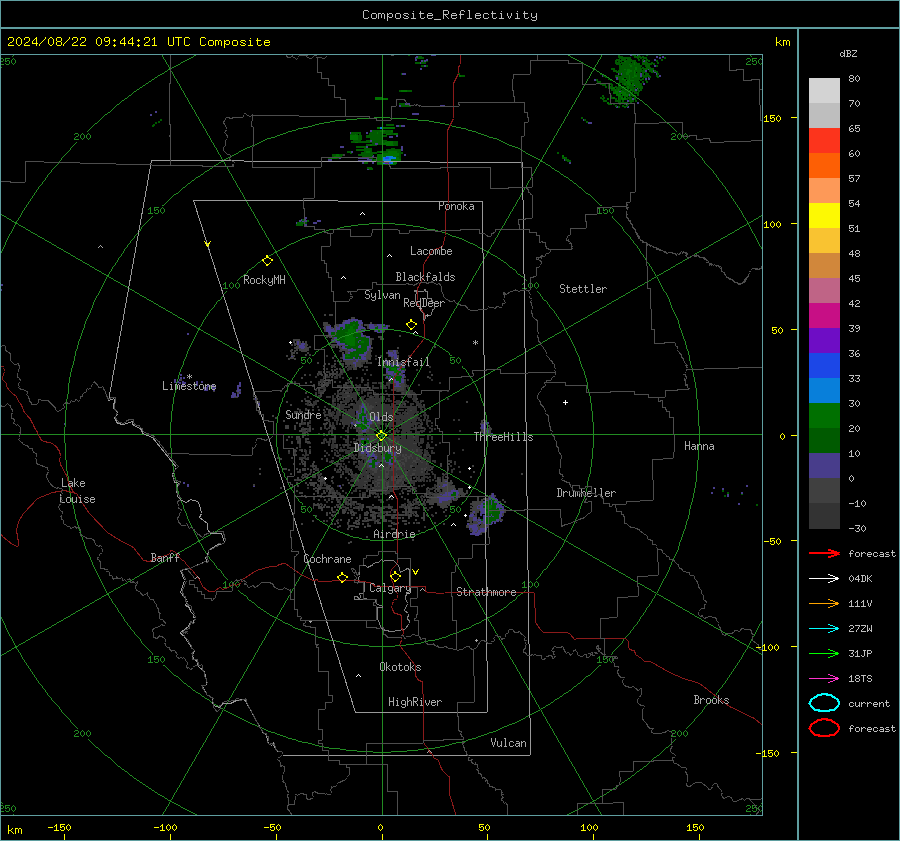This screenshot has width=900, height=841.
Task: Click the red forecast arrow in legend
Action: coord(824,553)
